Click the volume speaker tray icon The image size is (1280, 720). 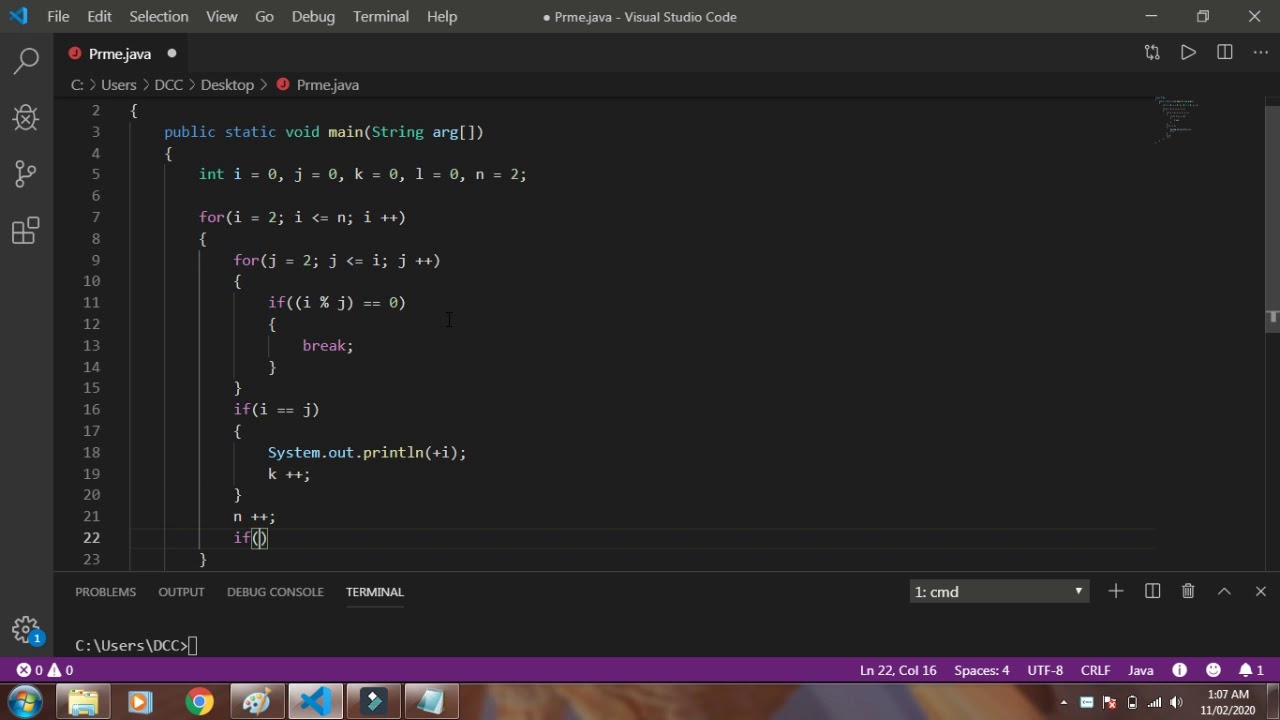1176,702
